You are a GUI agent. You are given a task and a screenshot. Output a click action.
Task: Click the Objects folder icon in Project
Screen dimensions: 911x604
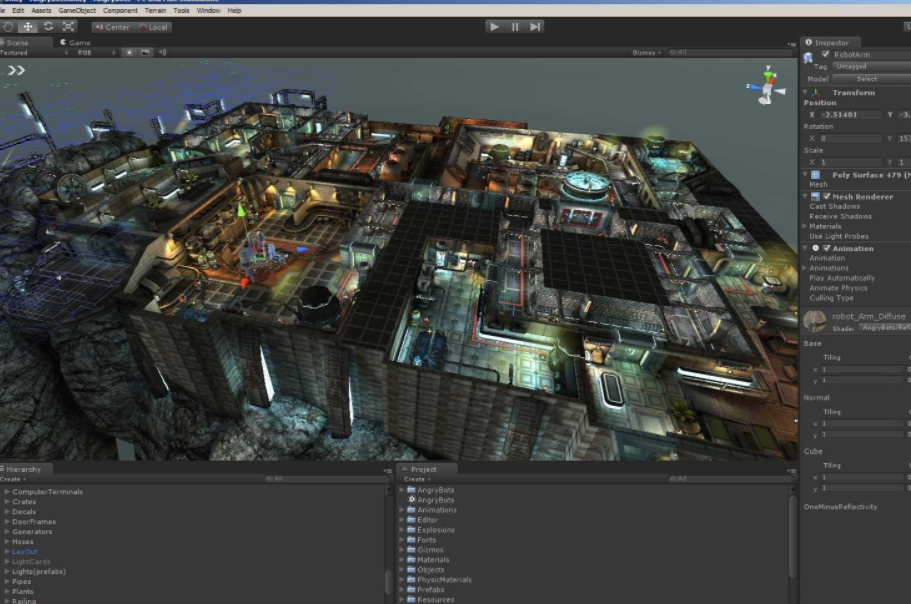[x=411, y=570]
